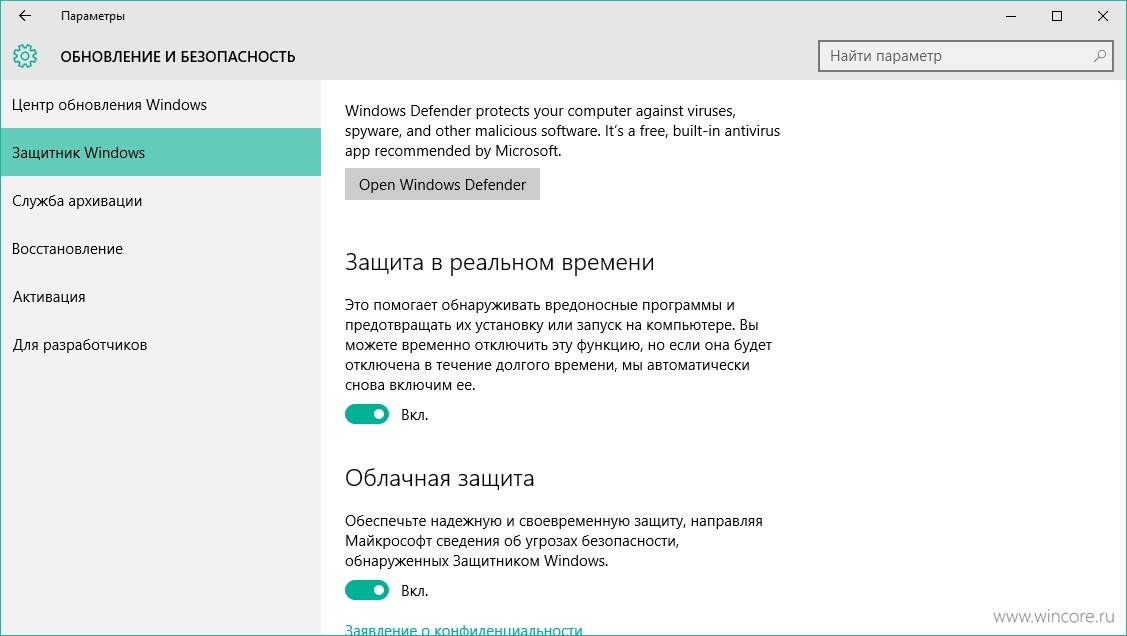
Task: Focus the Найти параметр search field
Action: [965, 56]
